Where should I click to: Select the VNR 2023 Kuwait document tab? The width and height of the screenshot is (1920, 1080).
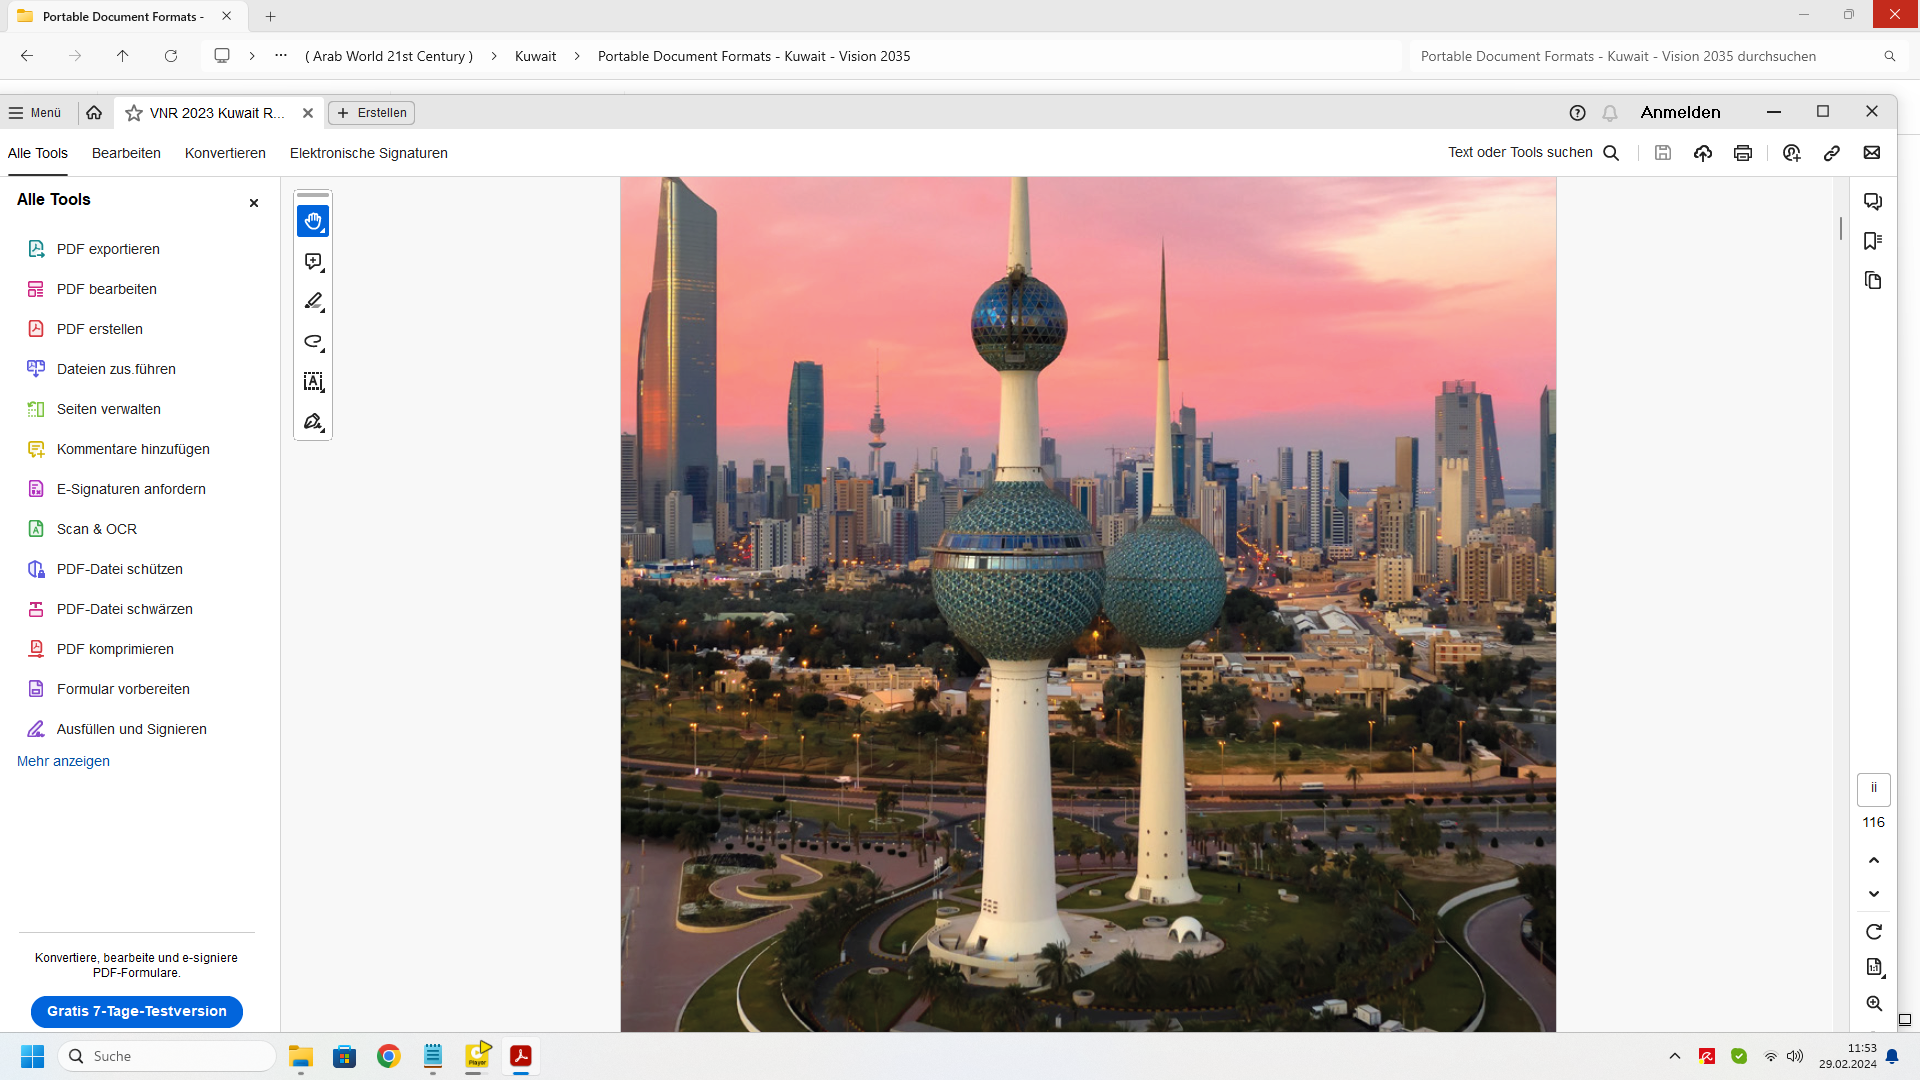click(x=218, y=113)
